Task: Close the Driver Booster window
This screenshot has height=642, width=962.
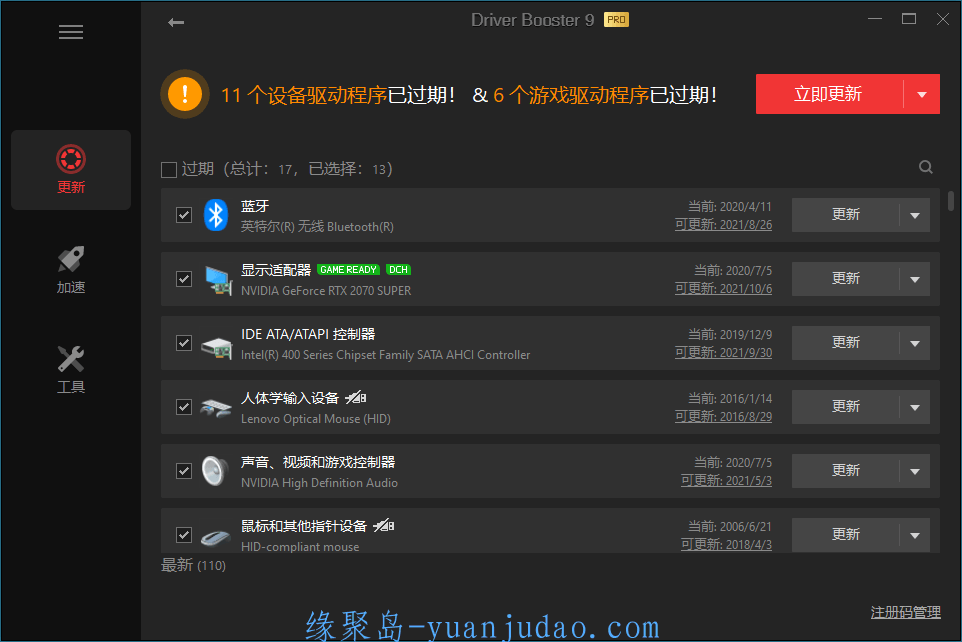Action: 943,19
